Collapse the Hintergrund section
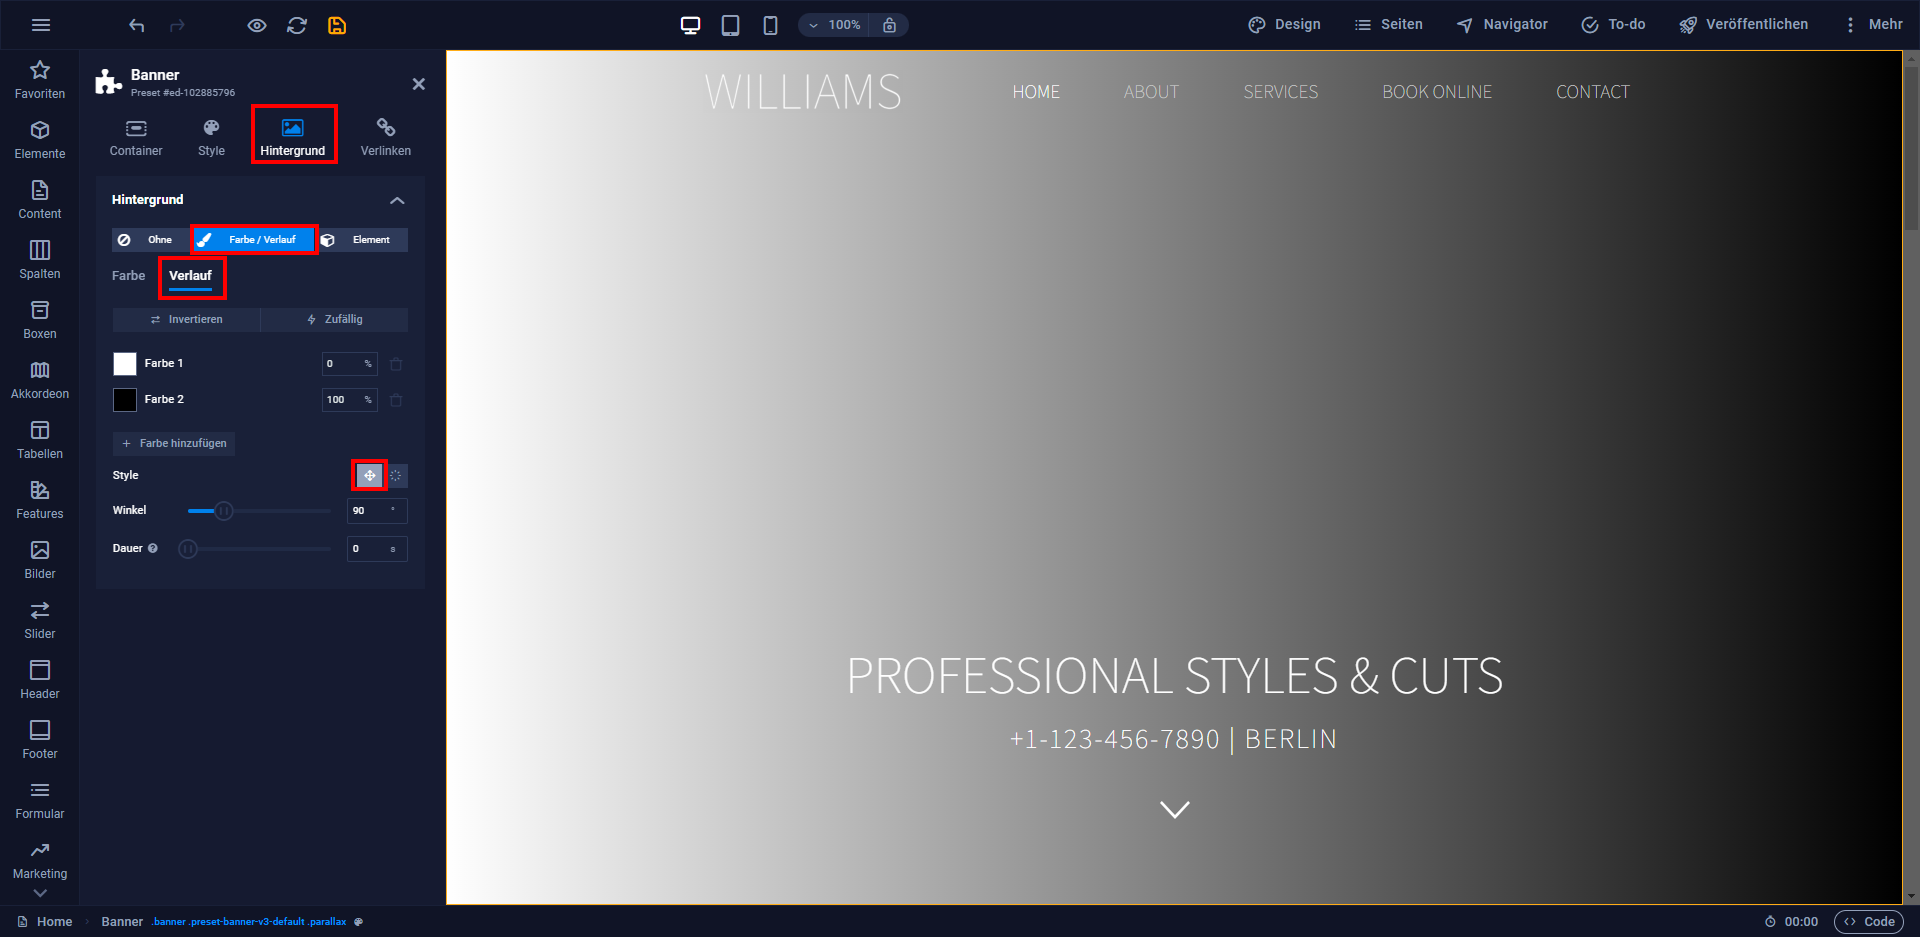Screen dimensions: 1920x937 [x=397, y=200]
